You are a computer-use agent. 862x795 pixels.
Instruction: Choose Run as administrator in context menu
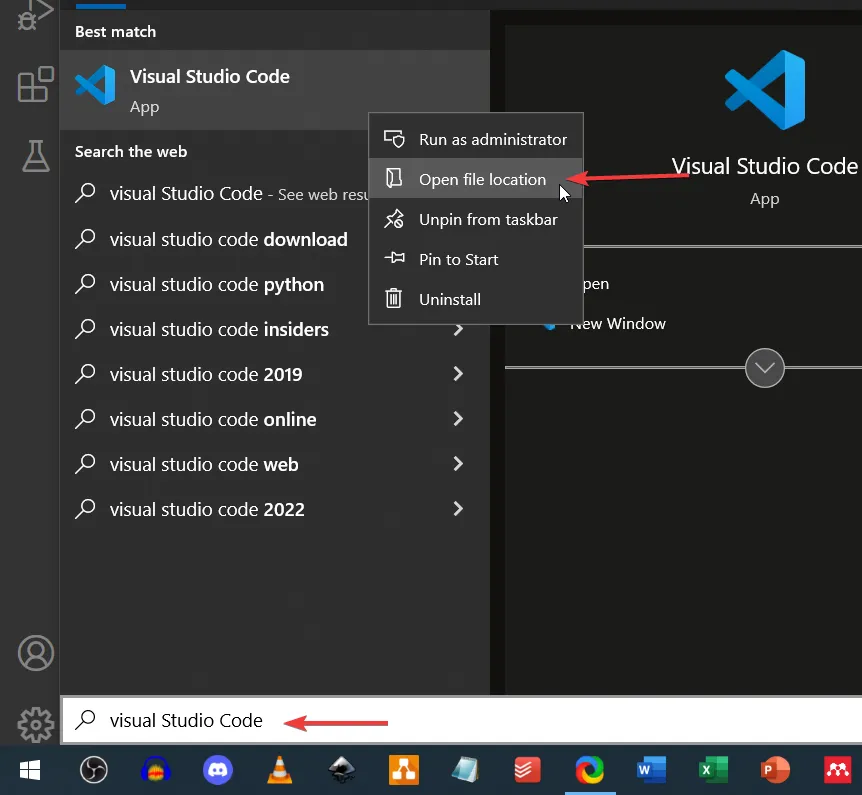(476, 139)
